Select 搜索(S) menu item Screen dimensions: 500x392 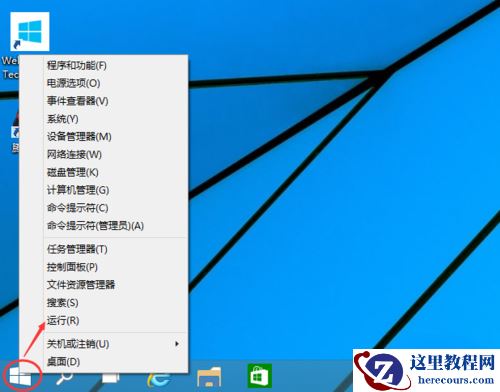point(104,303)
